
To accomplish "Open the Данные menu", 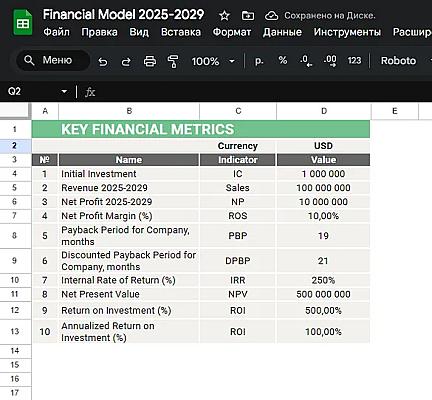I will (282, 32).
